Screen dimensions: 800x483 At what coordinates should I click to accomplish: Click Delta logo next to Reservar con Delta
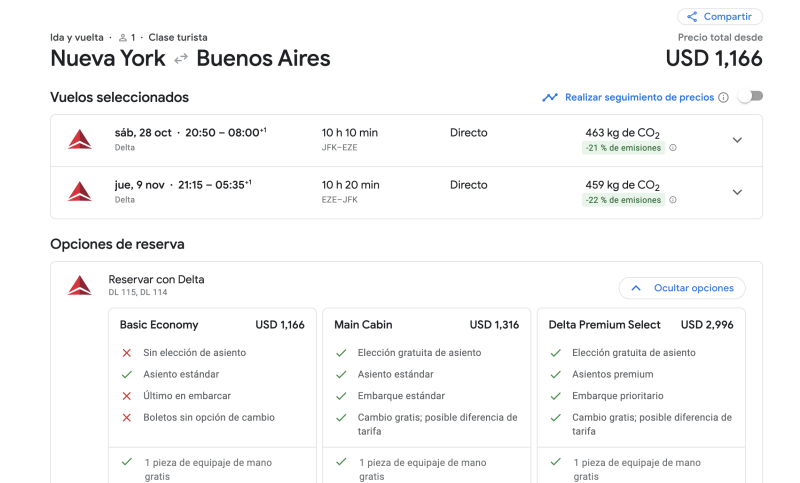80,286
